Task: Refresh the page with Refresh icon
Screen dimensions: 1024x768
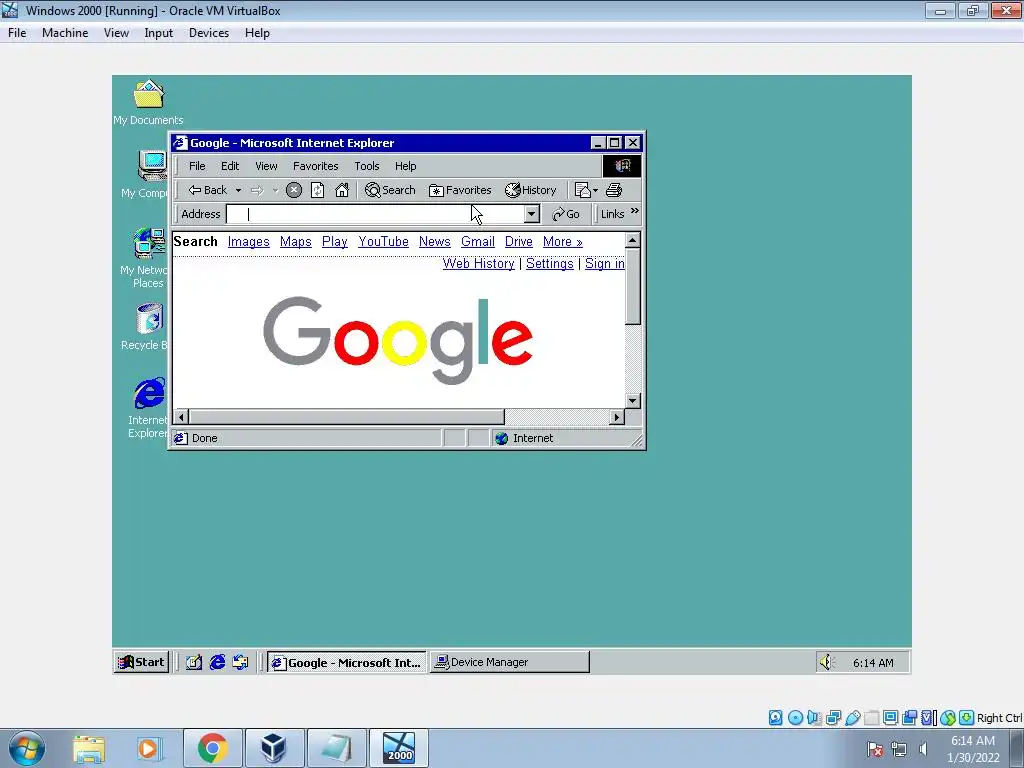Action: pyautogui.click(x=317, y=190)
